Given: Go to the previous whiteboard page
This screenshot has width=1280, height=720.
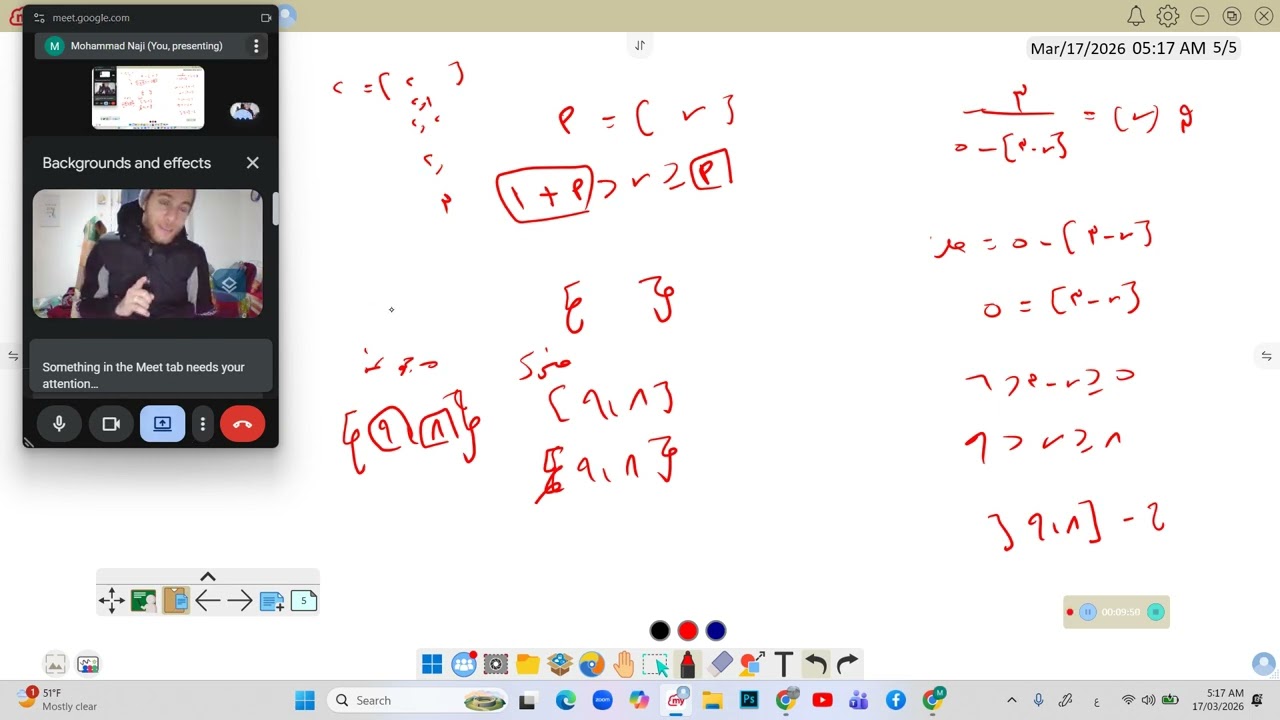Looking at the screenshot, I should 208,600.
